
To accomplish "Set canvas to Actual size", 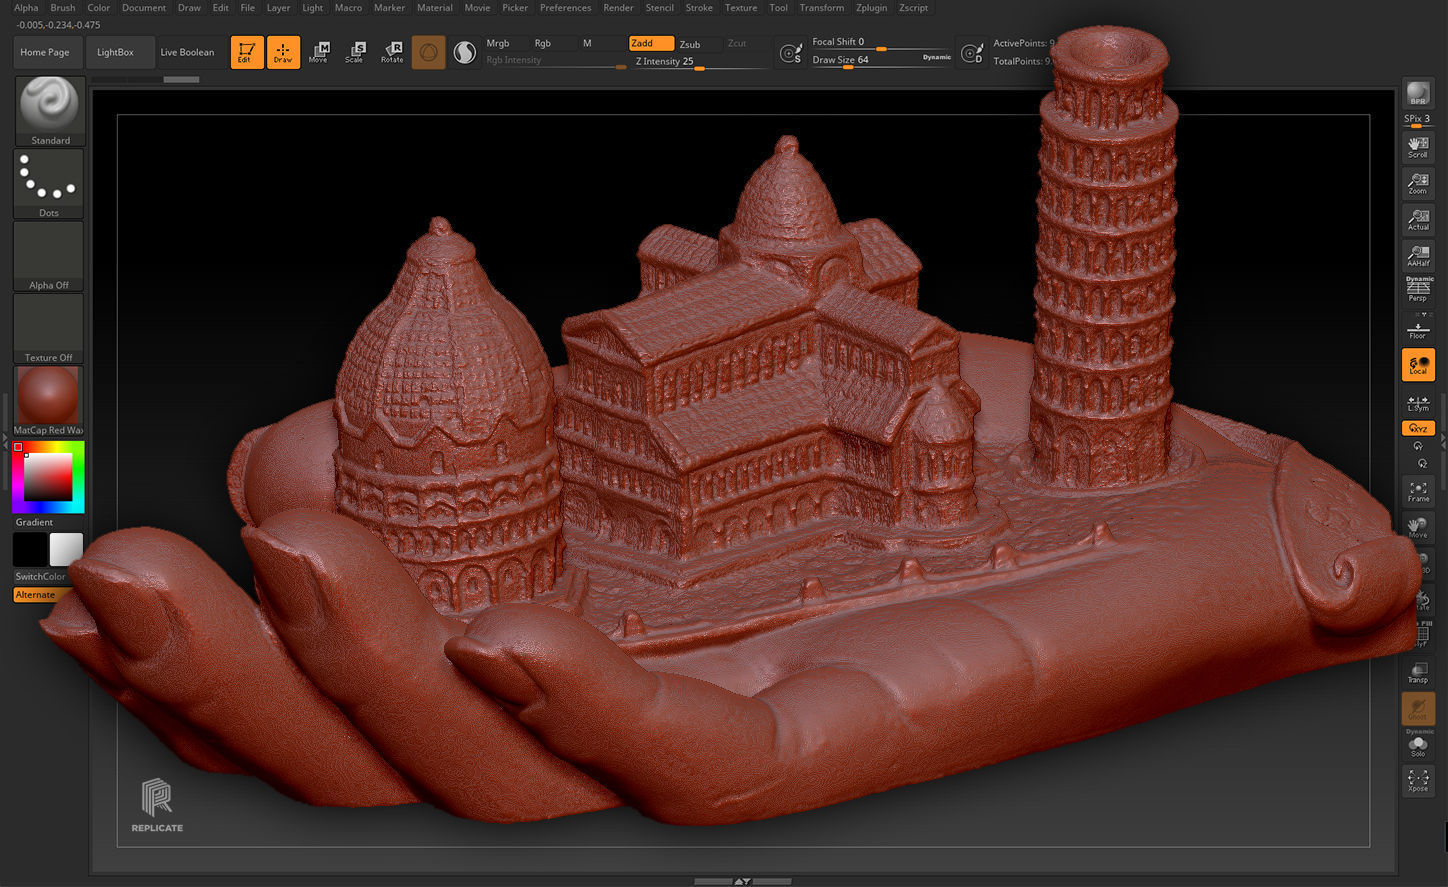I will point(1418,219).
